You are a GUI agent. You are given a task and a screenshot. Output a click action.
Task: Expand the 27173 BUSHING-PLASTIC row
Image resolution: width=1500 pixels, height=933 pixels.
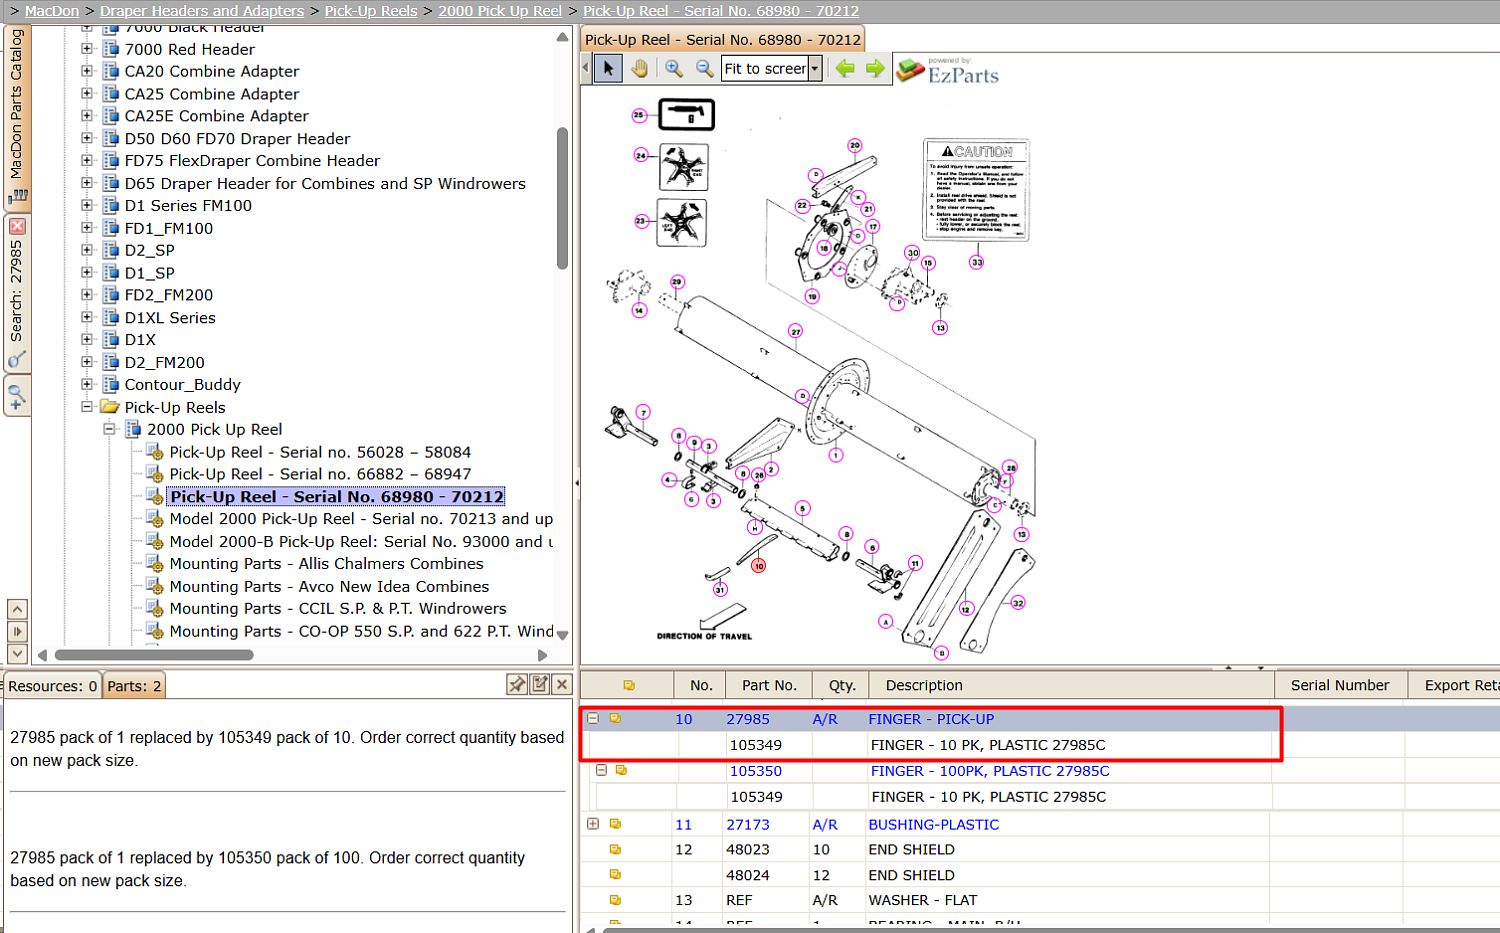coord(593,824)
